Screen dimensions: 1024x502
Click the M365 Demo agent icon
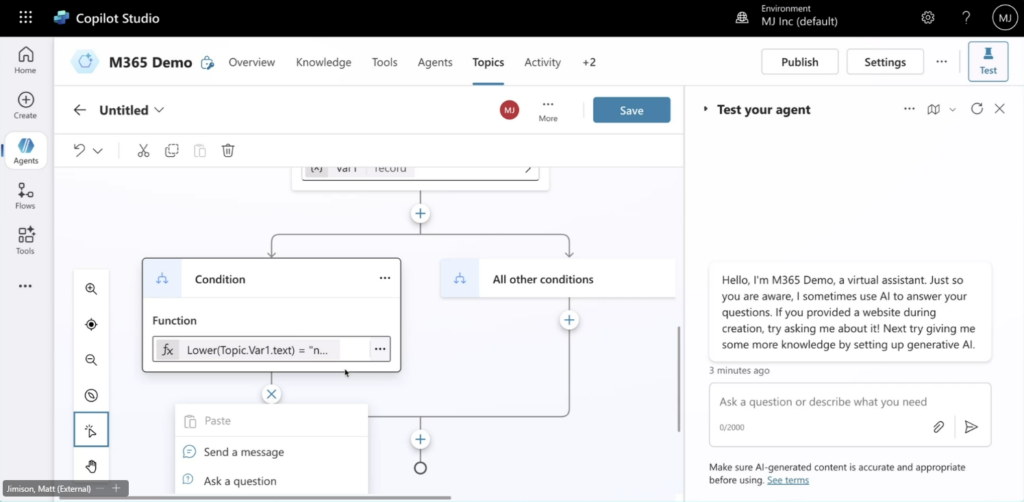(85, 62)
